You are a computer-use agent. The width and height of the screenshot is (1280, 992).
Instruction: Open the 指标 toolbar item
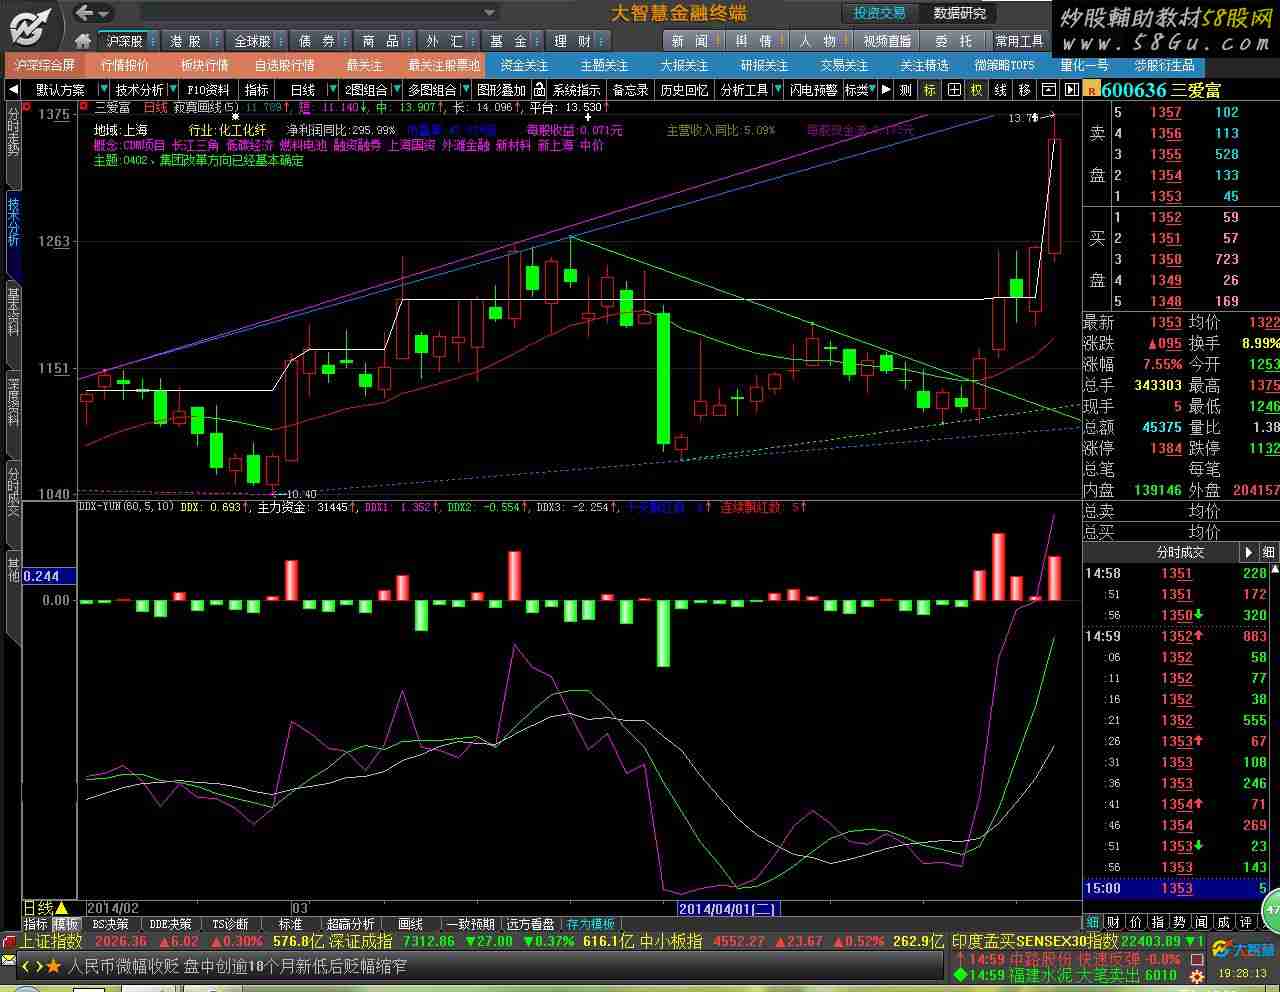[x=257, y=90]
